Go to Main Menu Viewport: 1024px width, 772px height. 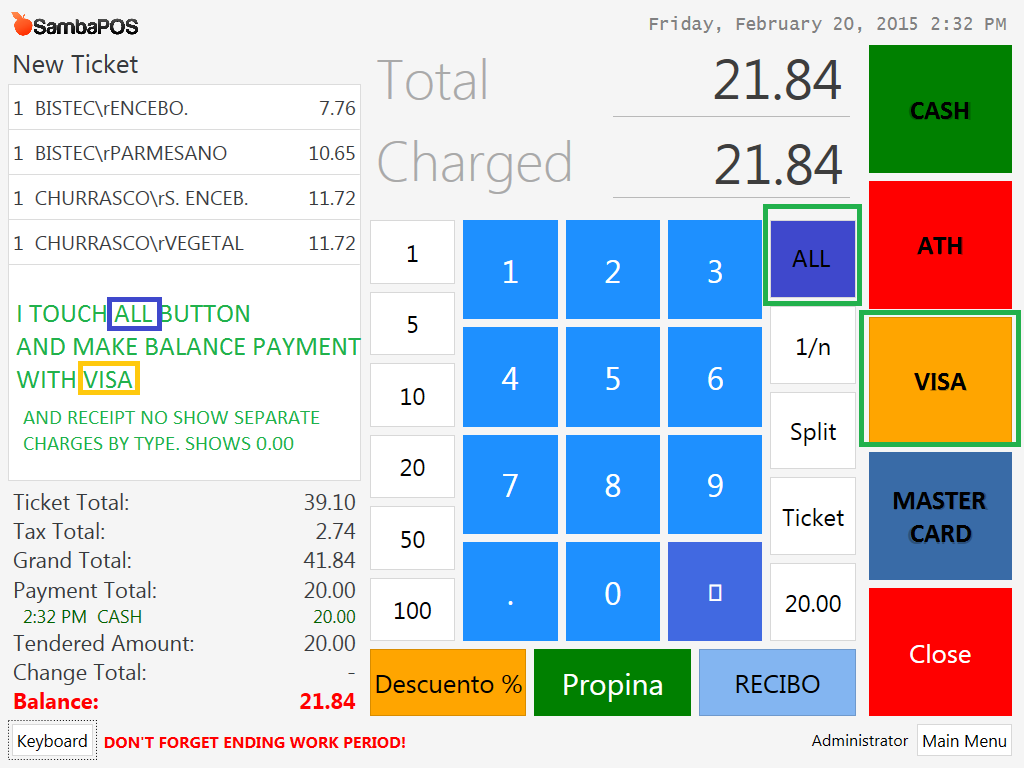pos(964,741)
